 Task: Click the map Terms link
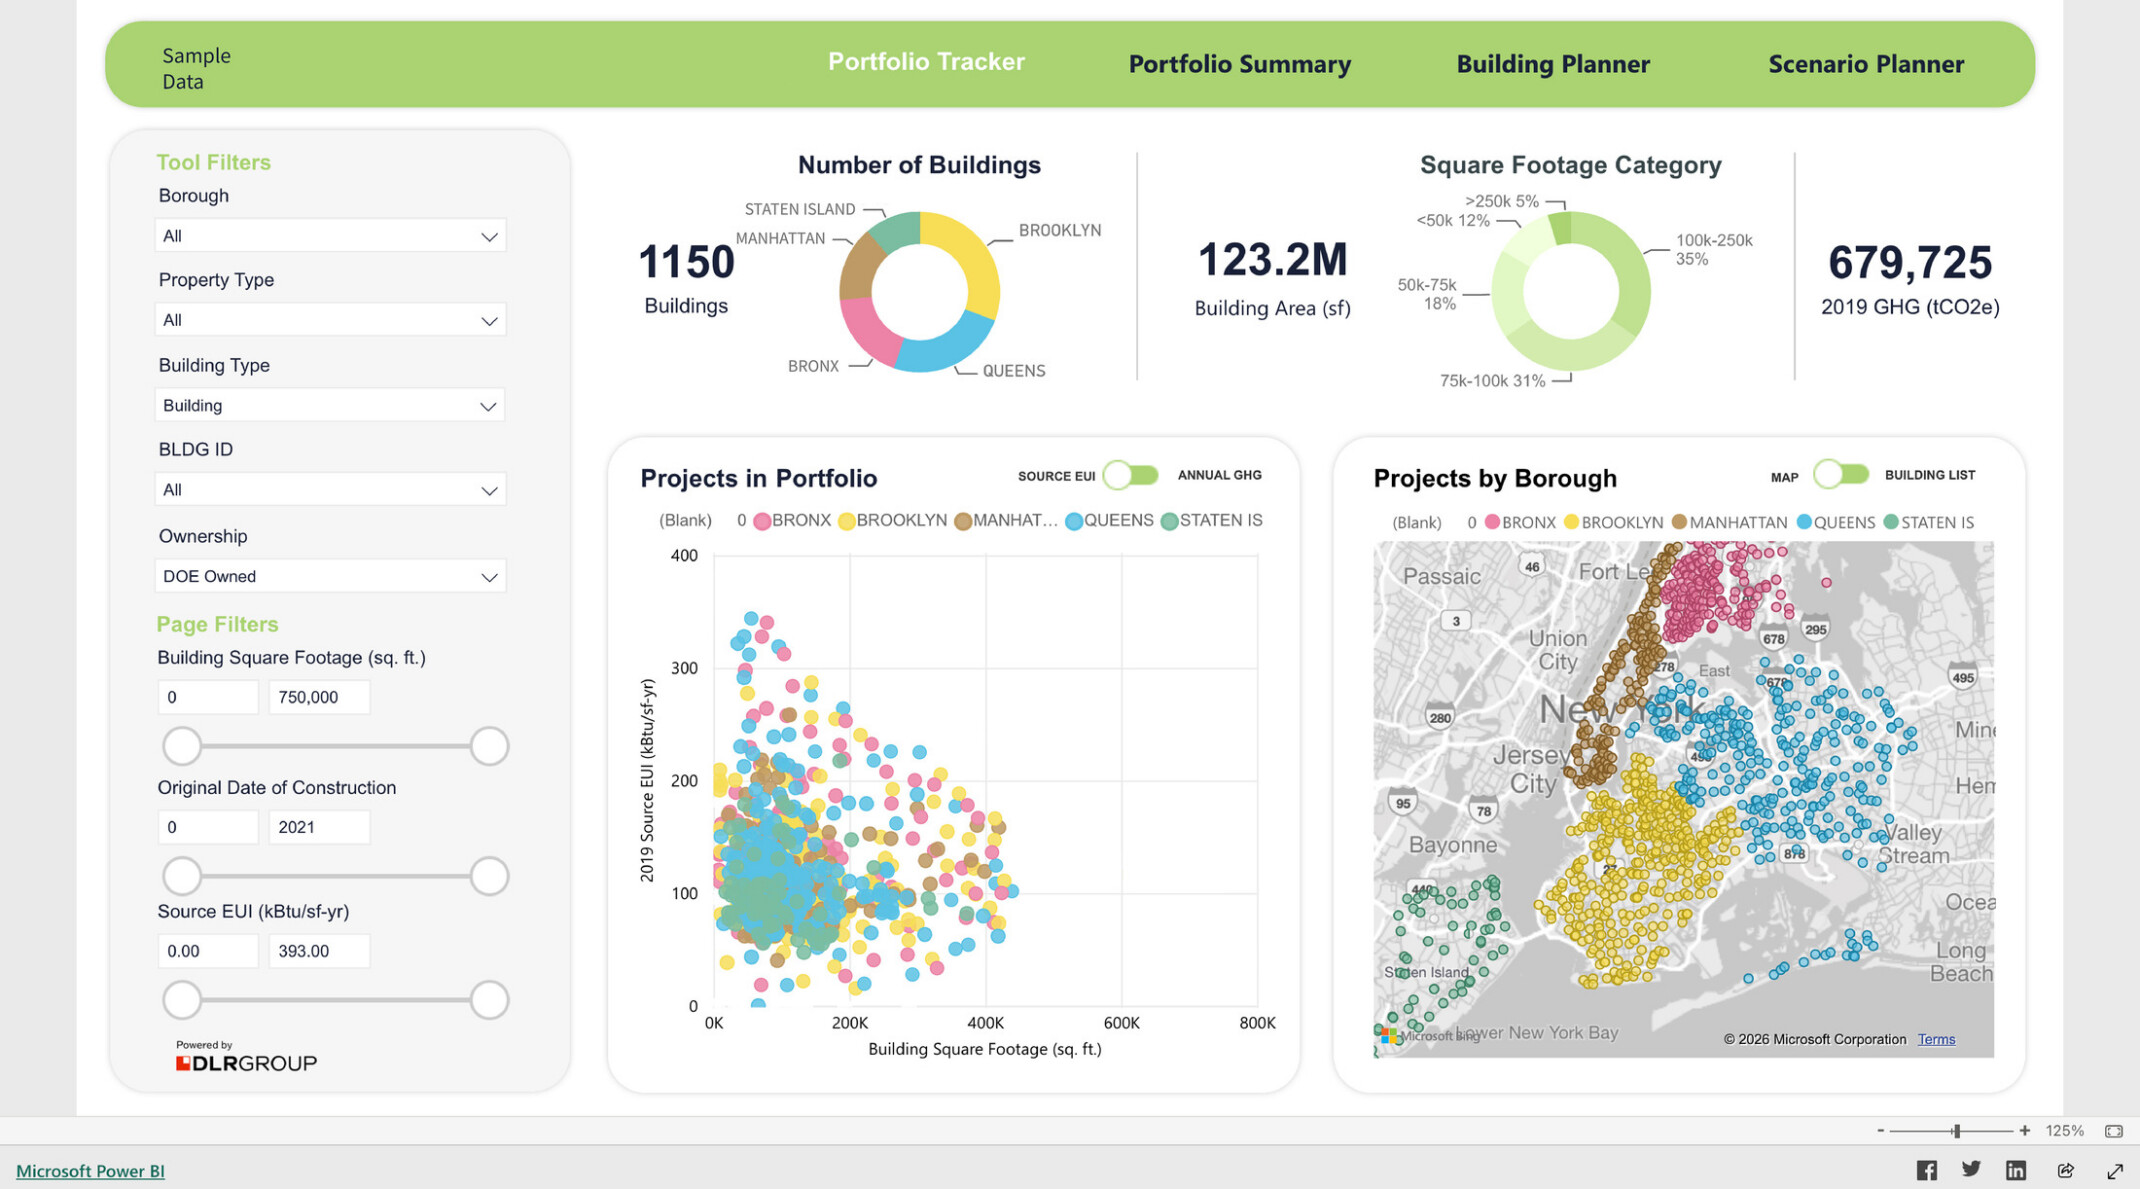(x=1936, y=1039)
